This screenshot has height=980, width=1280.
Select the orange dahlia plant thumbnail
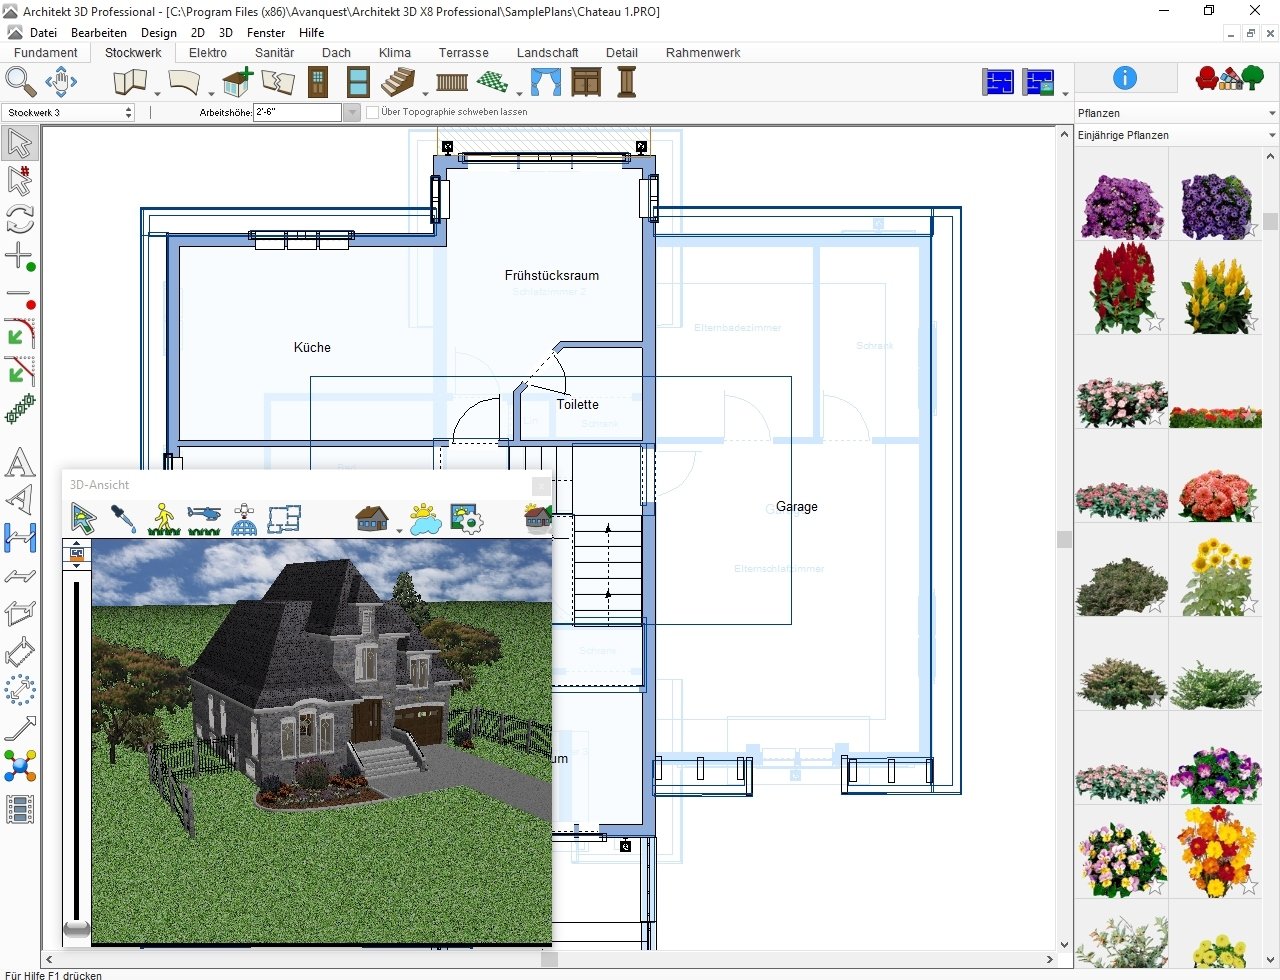[1216, 494]
